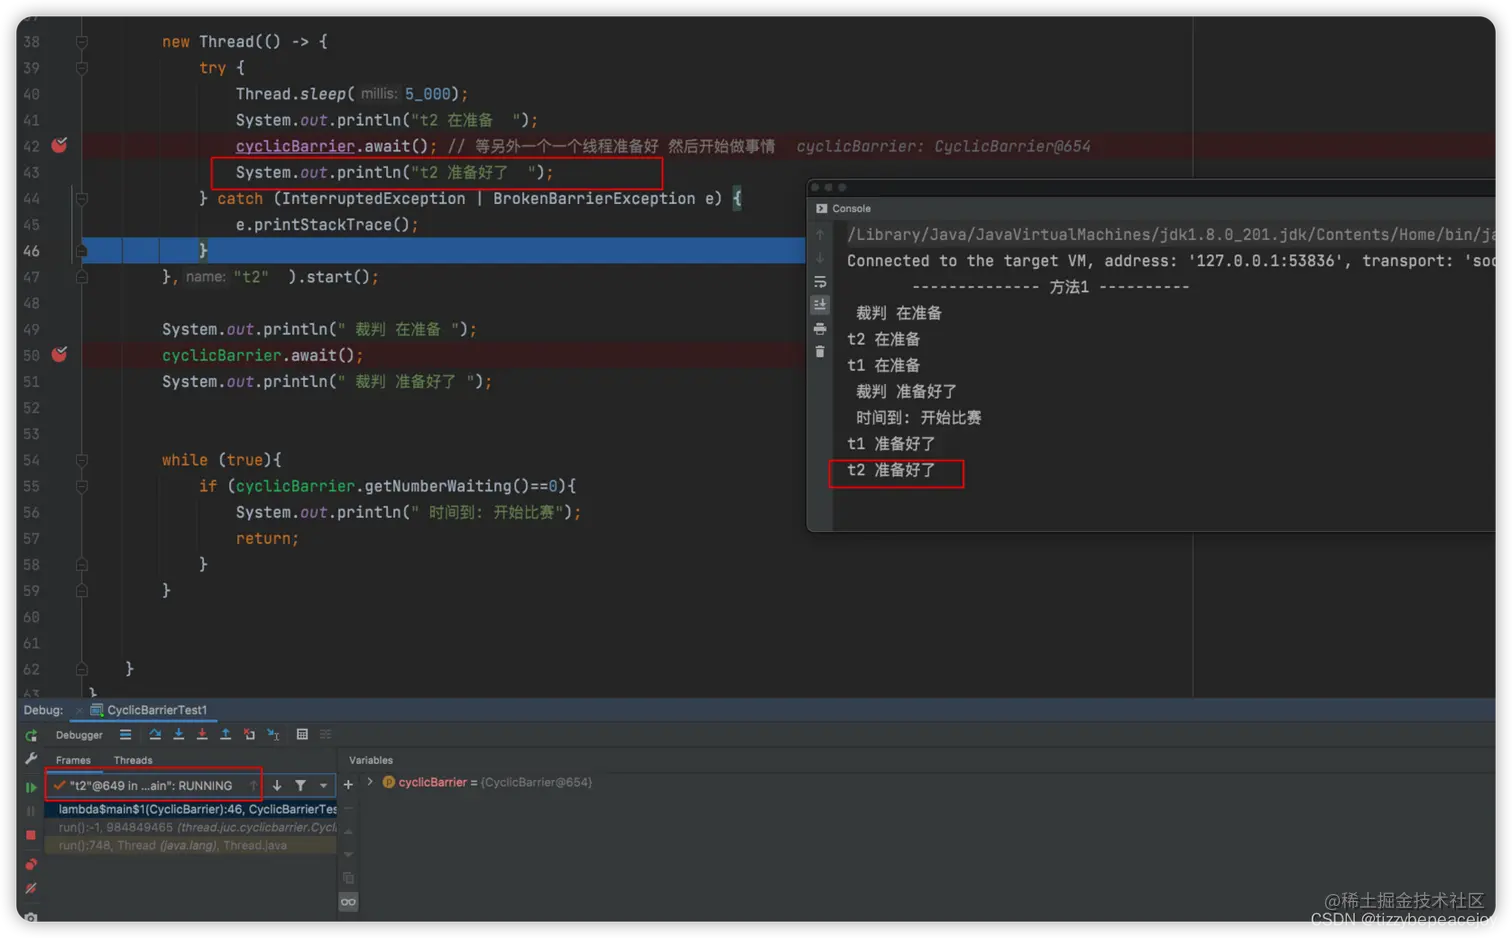Image resolution: width=1512 pixels, height=938 pixels.
Task: Toggle the Mute Breakpoints icon
Action: tap(31, 888)
